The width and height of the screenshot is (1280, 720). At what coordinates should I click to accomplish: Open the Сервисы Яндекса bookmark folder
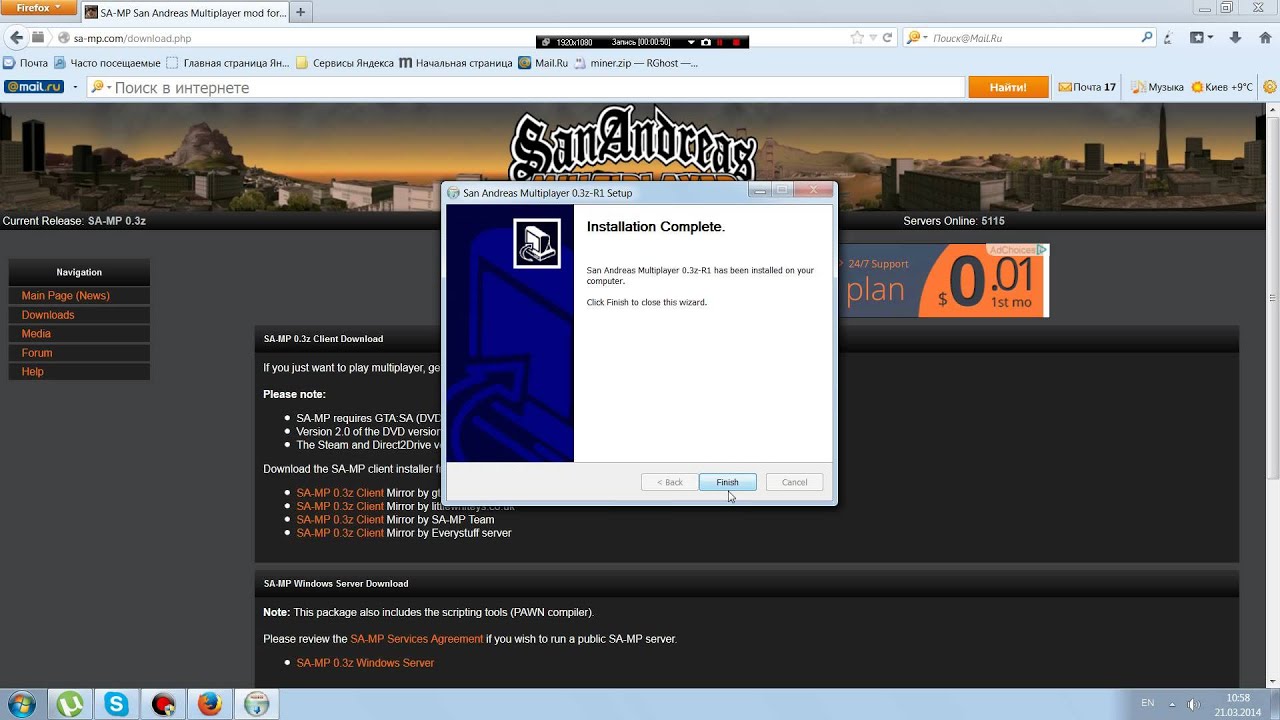coord(345,63)
